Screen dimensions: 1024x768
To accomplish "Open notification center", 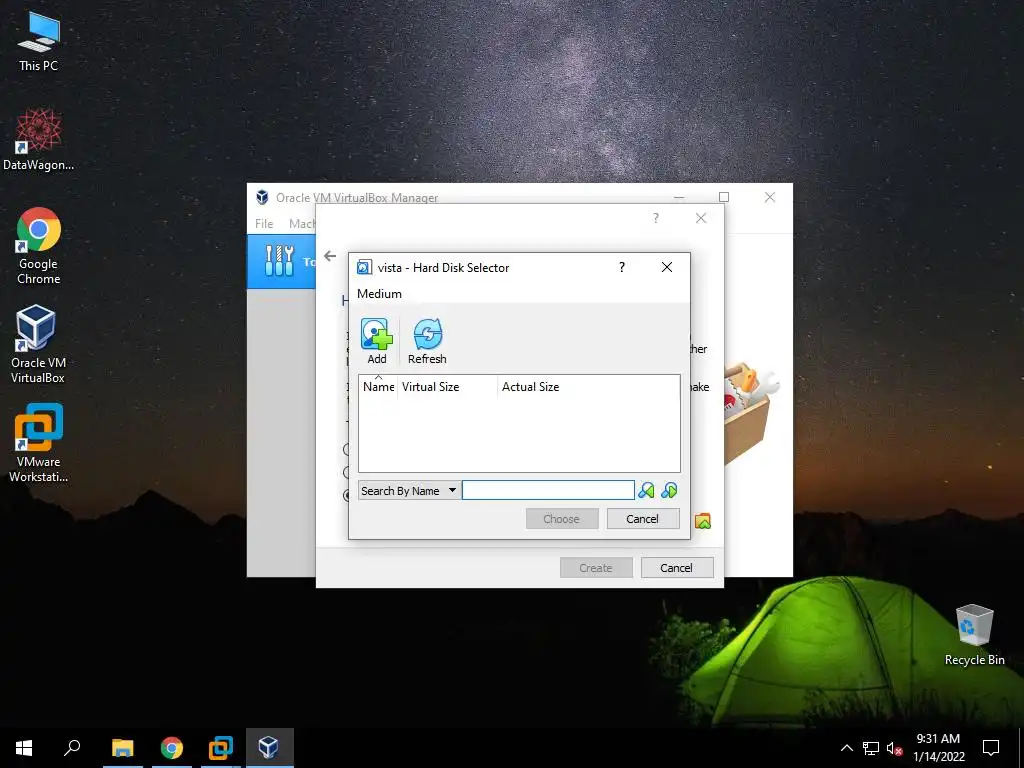I will pyautogui.click(x=991, y=748).
